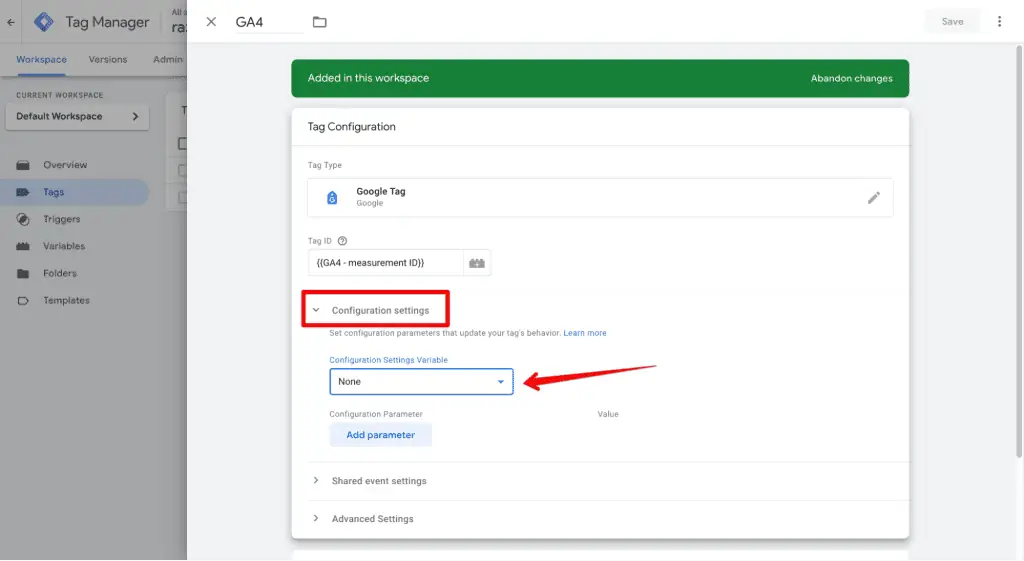This screenshot has height=561, width=1024.
Task: Switch to the Workspace tab
Action: pos(41,59)
